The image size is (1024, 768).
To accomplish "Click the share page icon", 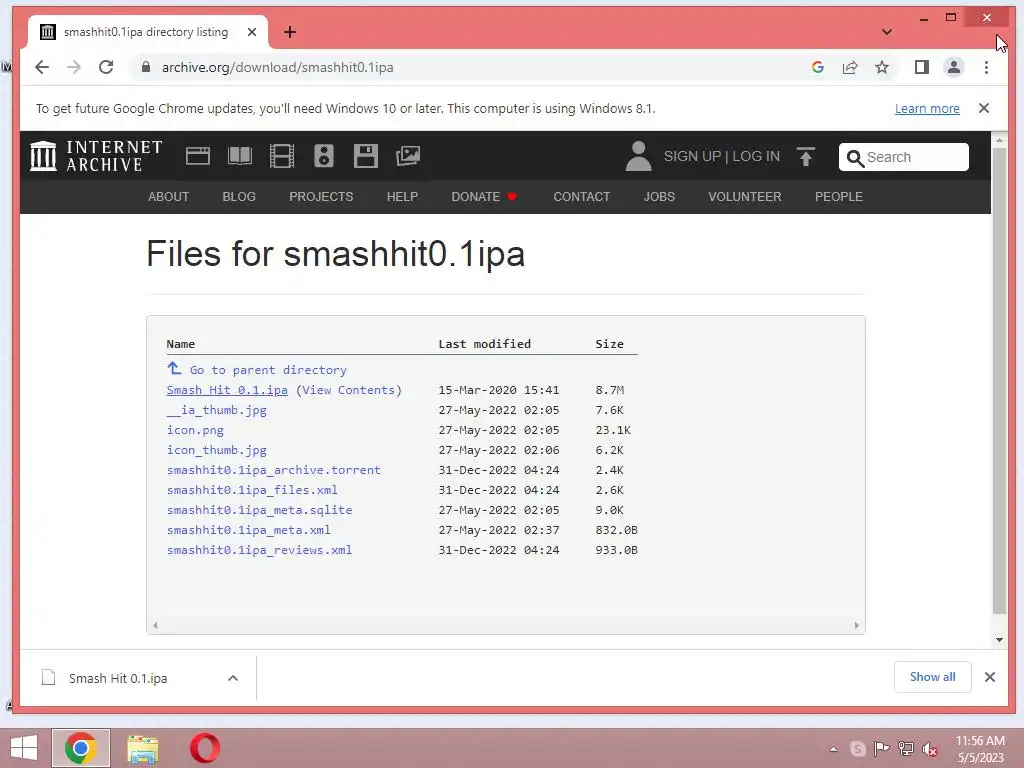I will coord(850,67).
